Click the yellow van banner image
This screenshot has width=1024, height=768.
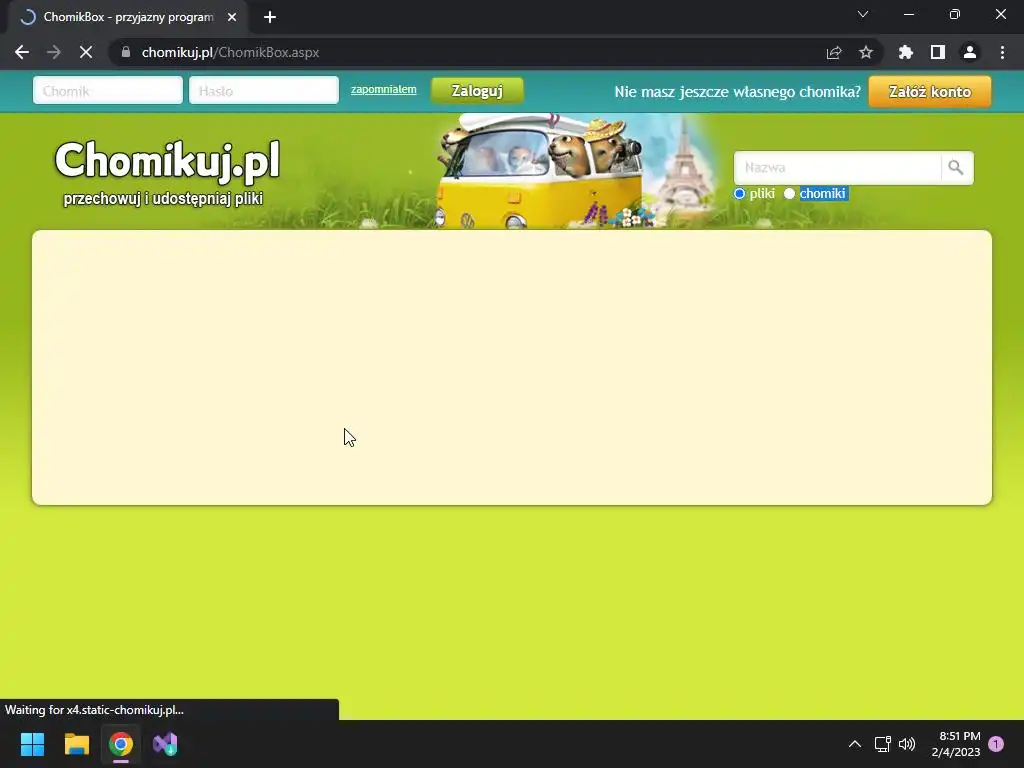coord(539,172)
